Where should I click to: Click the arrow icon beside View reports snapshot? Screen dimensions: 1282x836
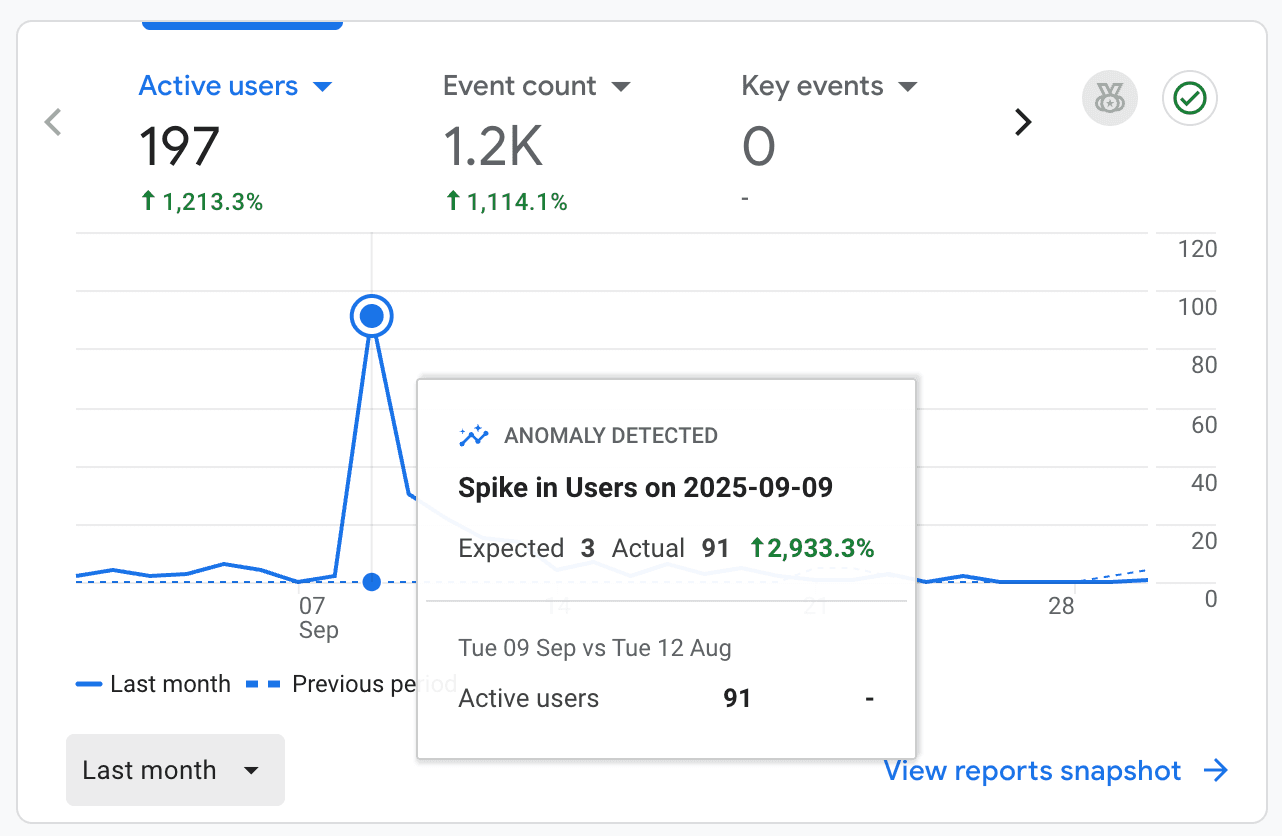coord(1217,770)
